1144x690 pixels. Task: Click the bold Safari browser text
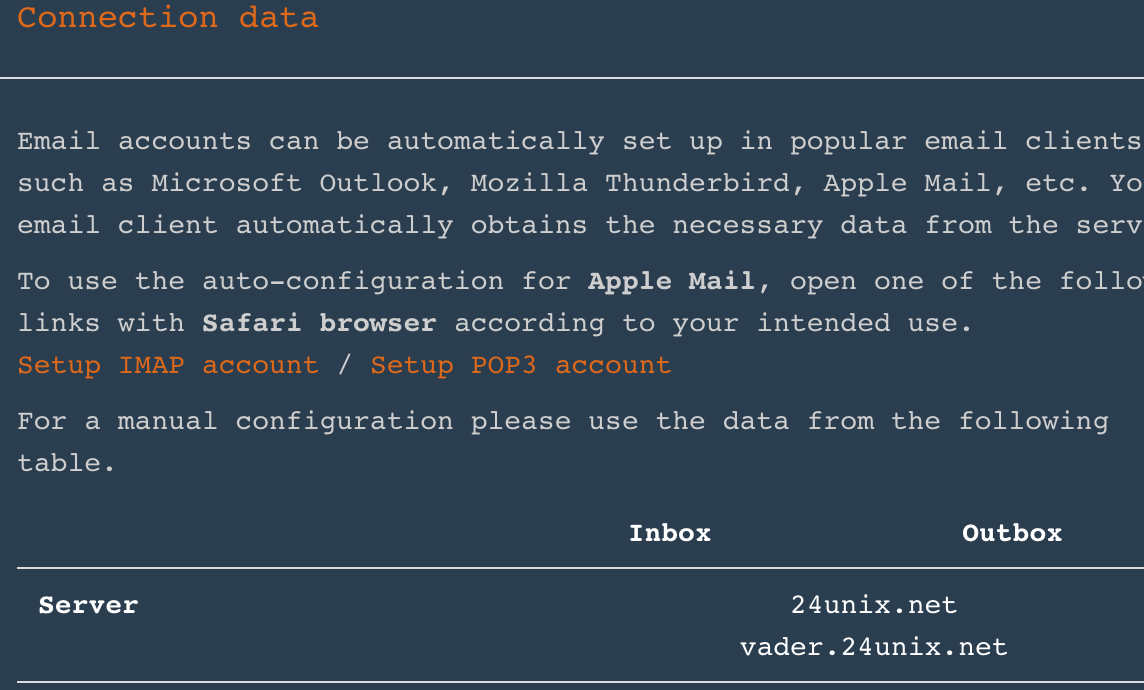coord(319,323)
